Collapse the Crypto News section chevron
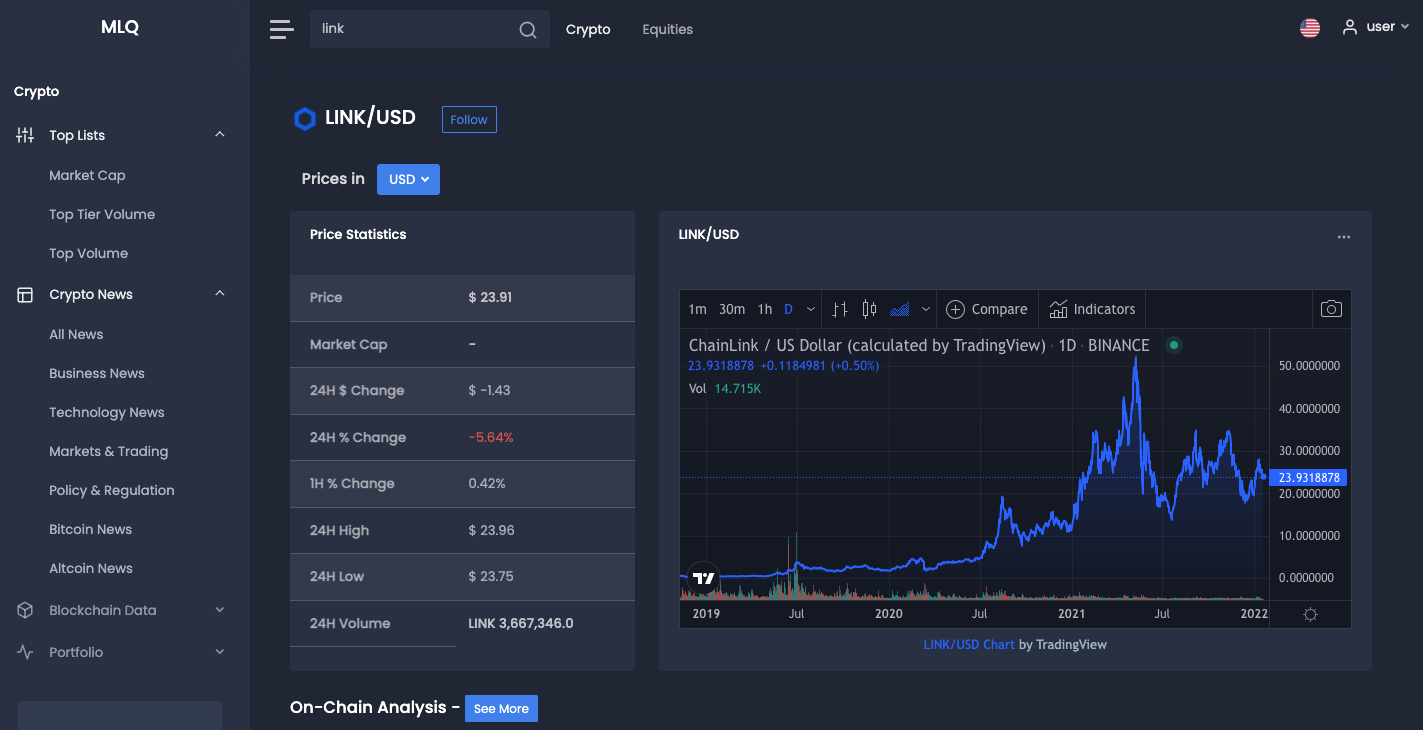 pyautogui.click(x=220, y=294)
